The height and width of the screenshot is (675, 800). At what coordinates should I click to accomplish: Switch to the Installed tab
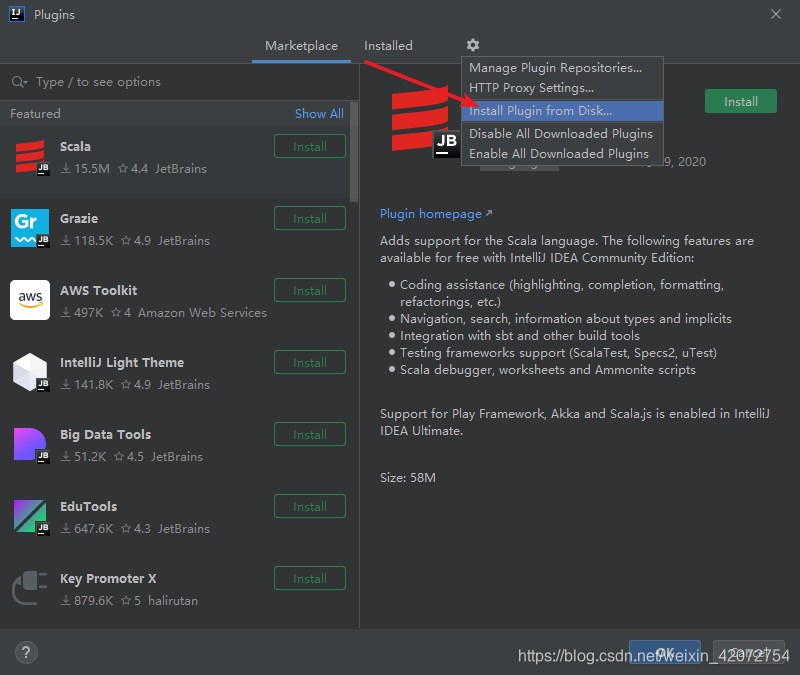(388, 46)
